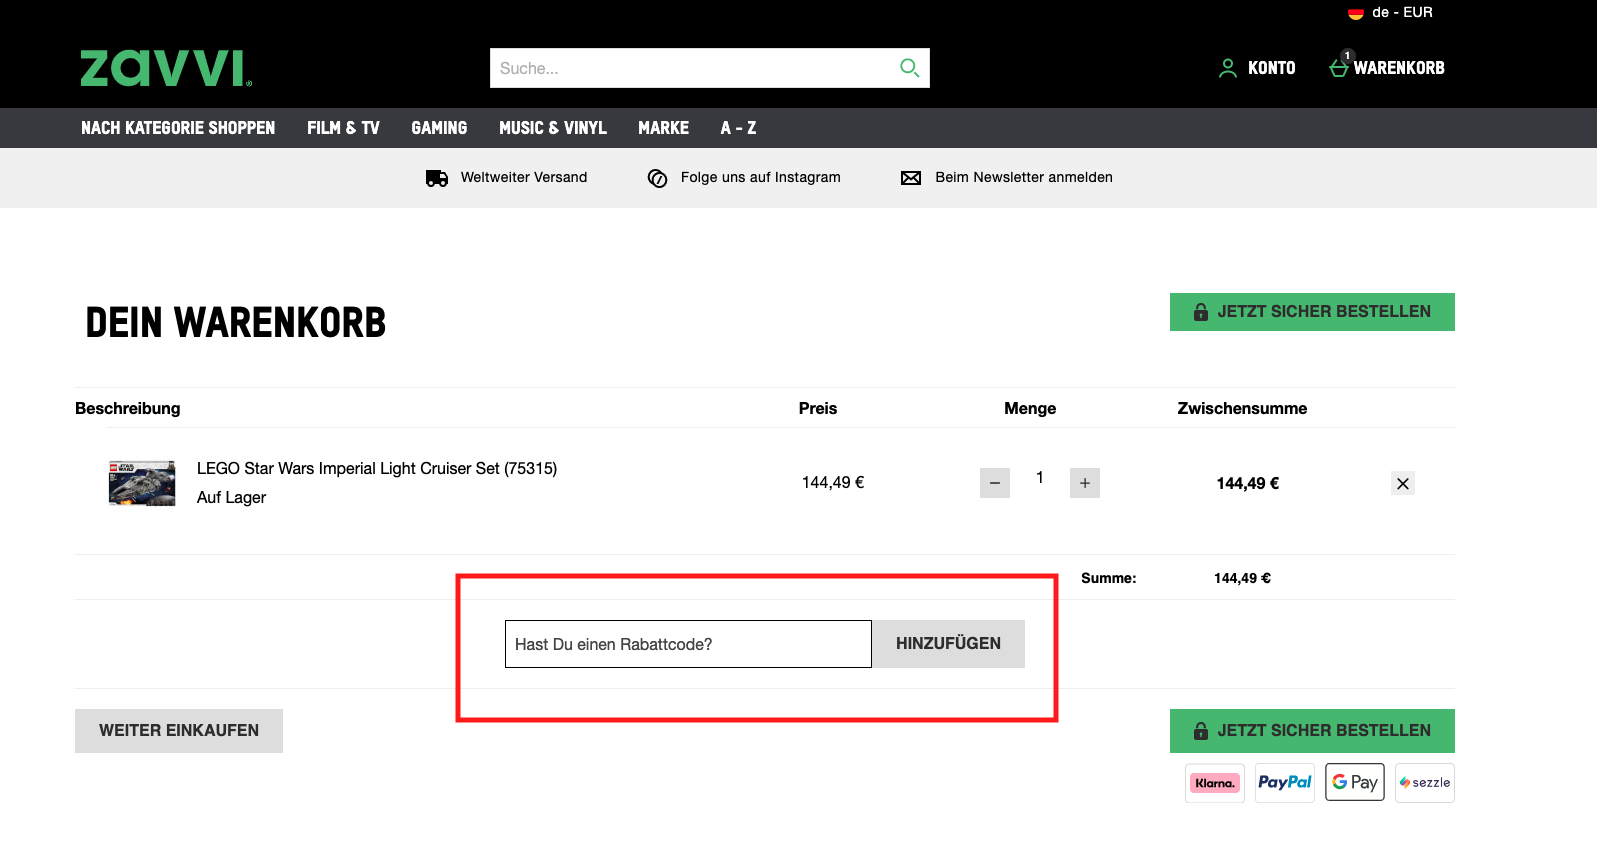Open Beim Newsletter anmelden link
This screenshot has height=849, width=1597.
(x=1024, y=177)
